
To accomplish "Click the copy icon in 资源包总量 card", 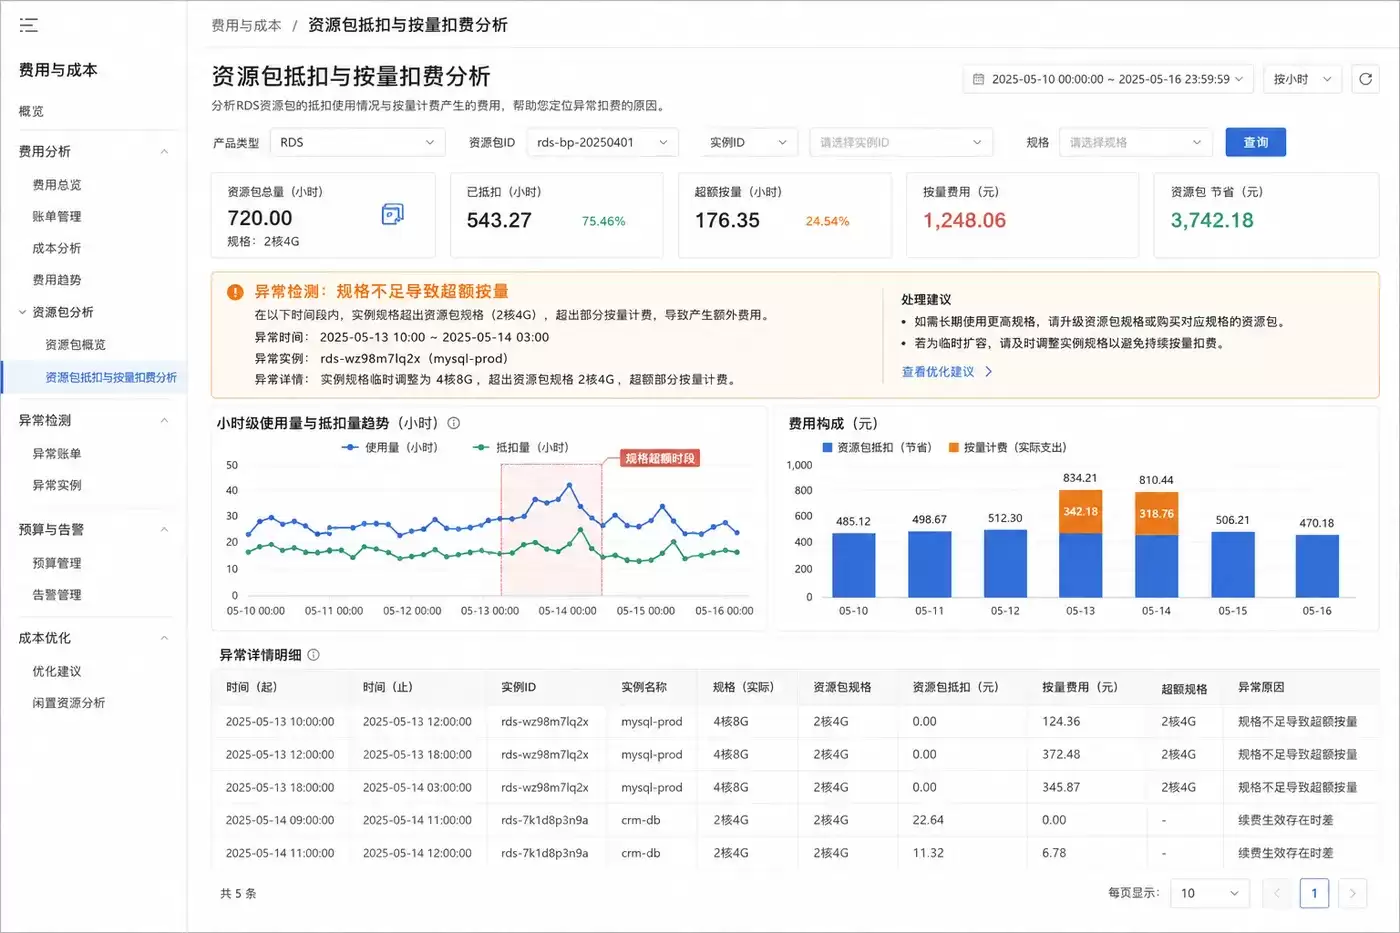I will [x=392, y=214].
